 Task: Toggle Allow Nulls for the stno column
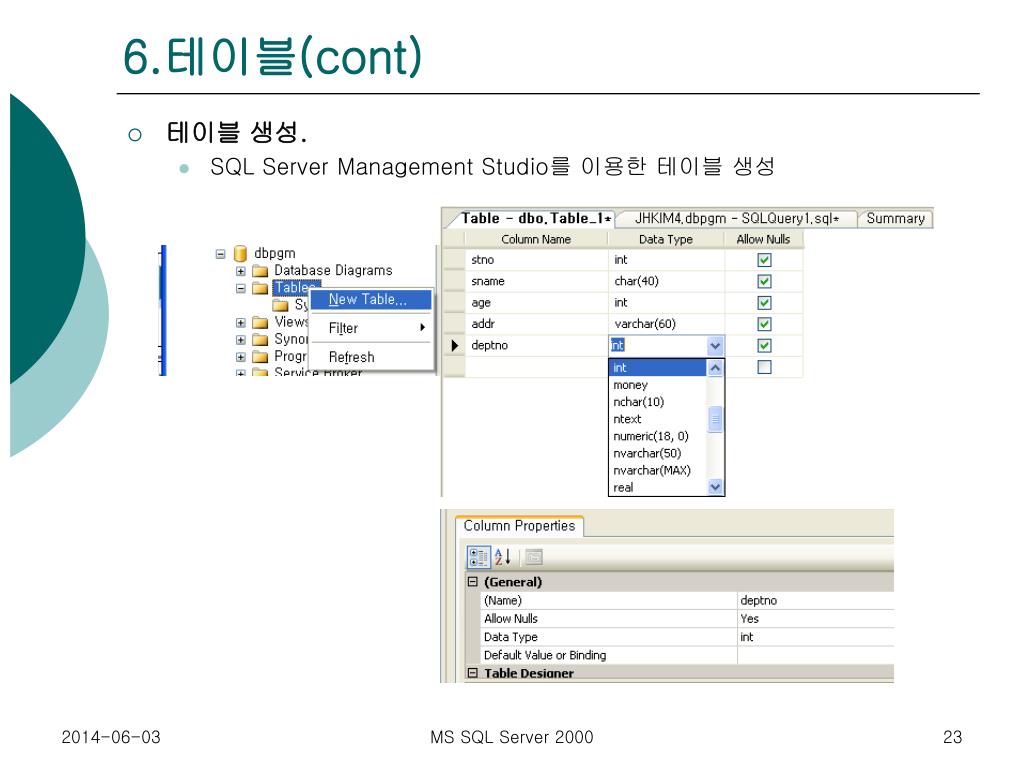(x=764, y=260)
